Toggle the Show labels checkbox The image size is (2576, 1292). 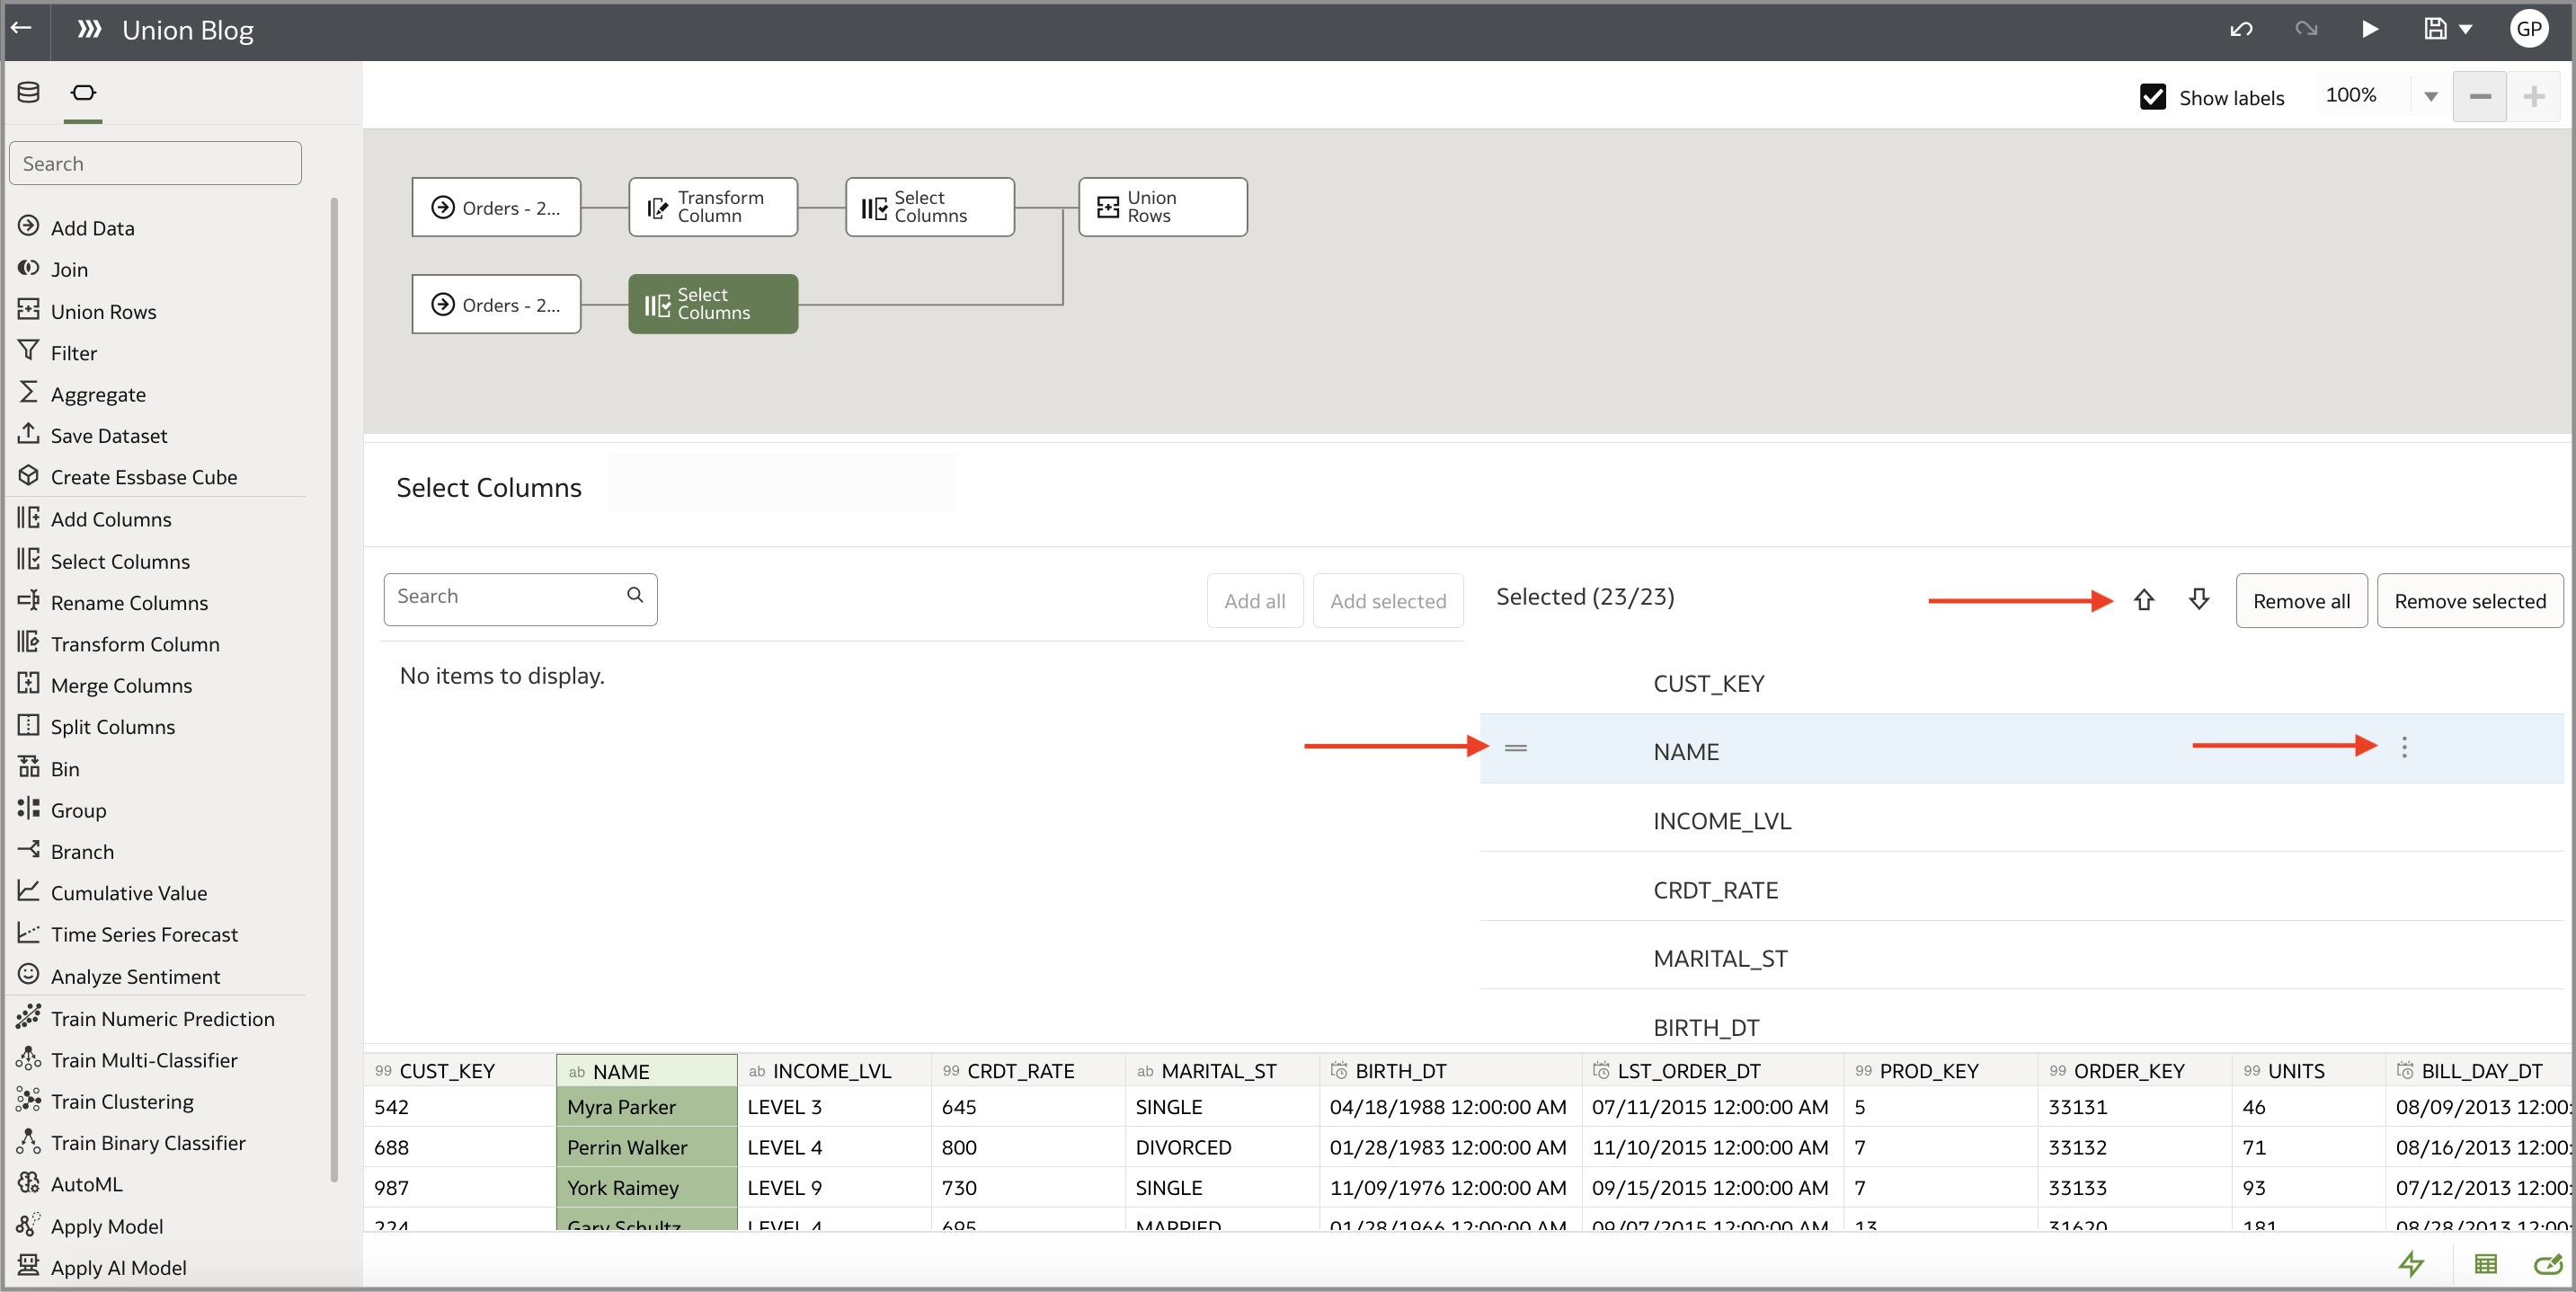coord(2152,96)
